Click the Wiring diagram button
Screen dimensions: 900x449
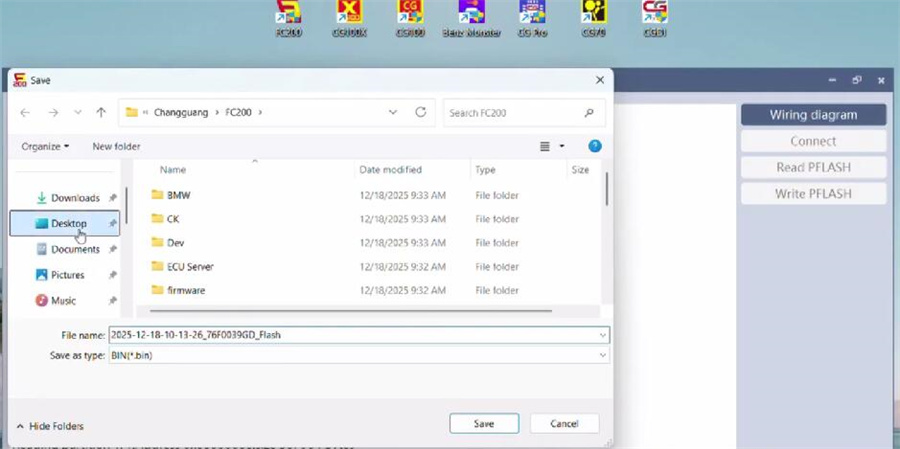[x=813, y=115]
